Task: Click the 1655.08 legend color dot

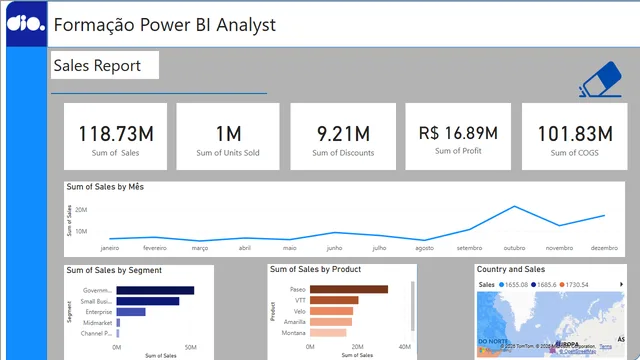Action: click(501, 285)
